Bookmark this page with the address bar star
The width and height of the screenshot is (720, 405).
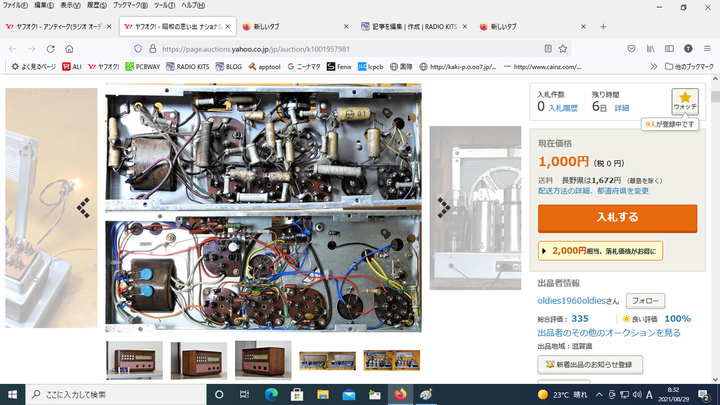[565, 48]
